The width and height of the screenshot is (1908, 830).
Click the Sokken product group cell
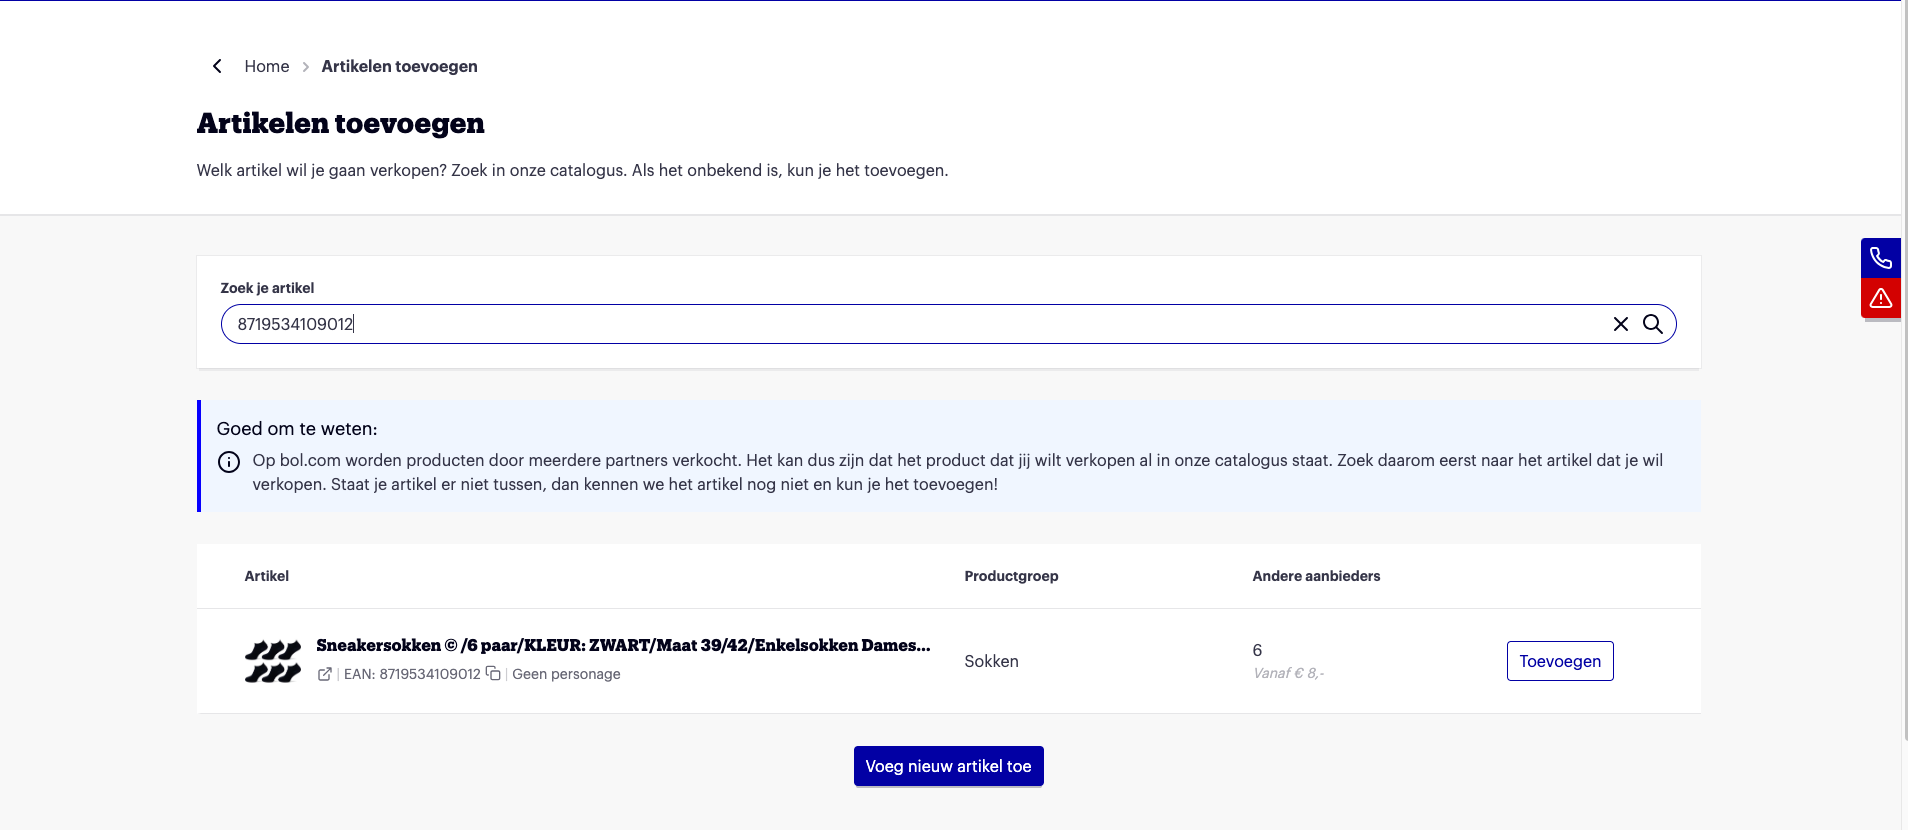991,661
